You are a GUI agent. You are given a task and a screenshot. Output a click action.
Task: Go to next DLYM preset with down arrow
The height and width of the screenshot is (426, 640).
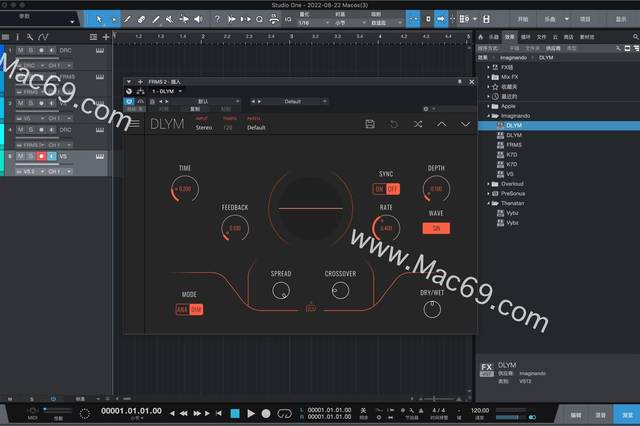click(x=465, y=124)
